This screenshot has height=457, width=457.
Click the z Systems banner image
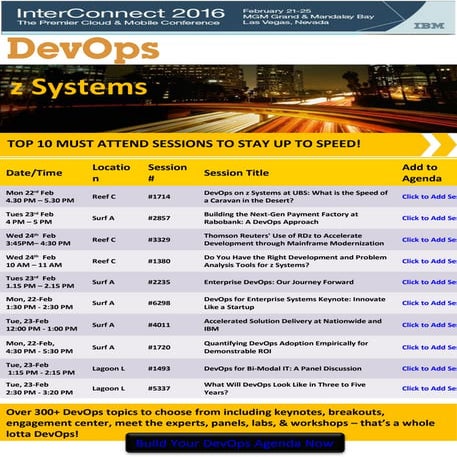tap(228, 99)
